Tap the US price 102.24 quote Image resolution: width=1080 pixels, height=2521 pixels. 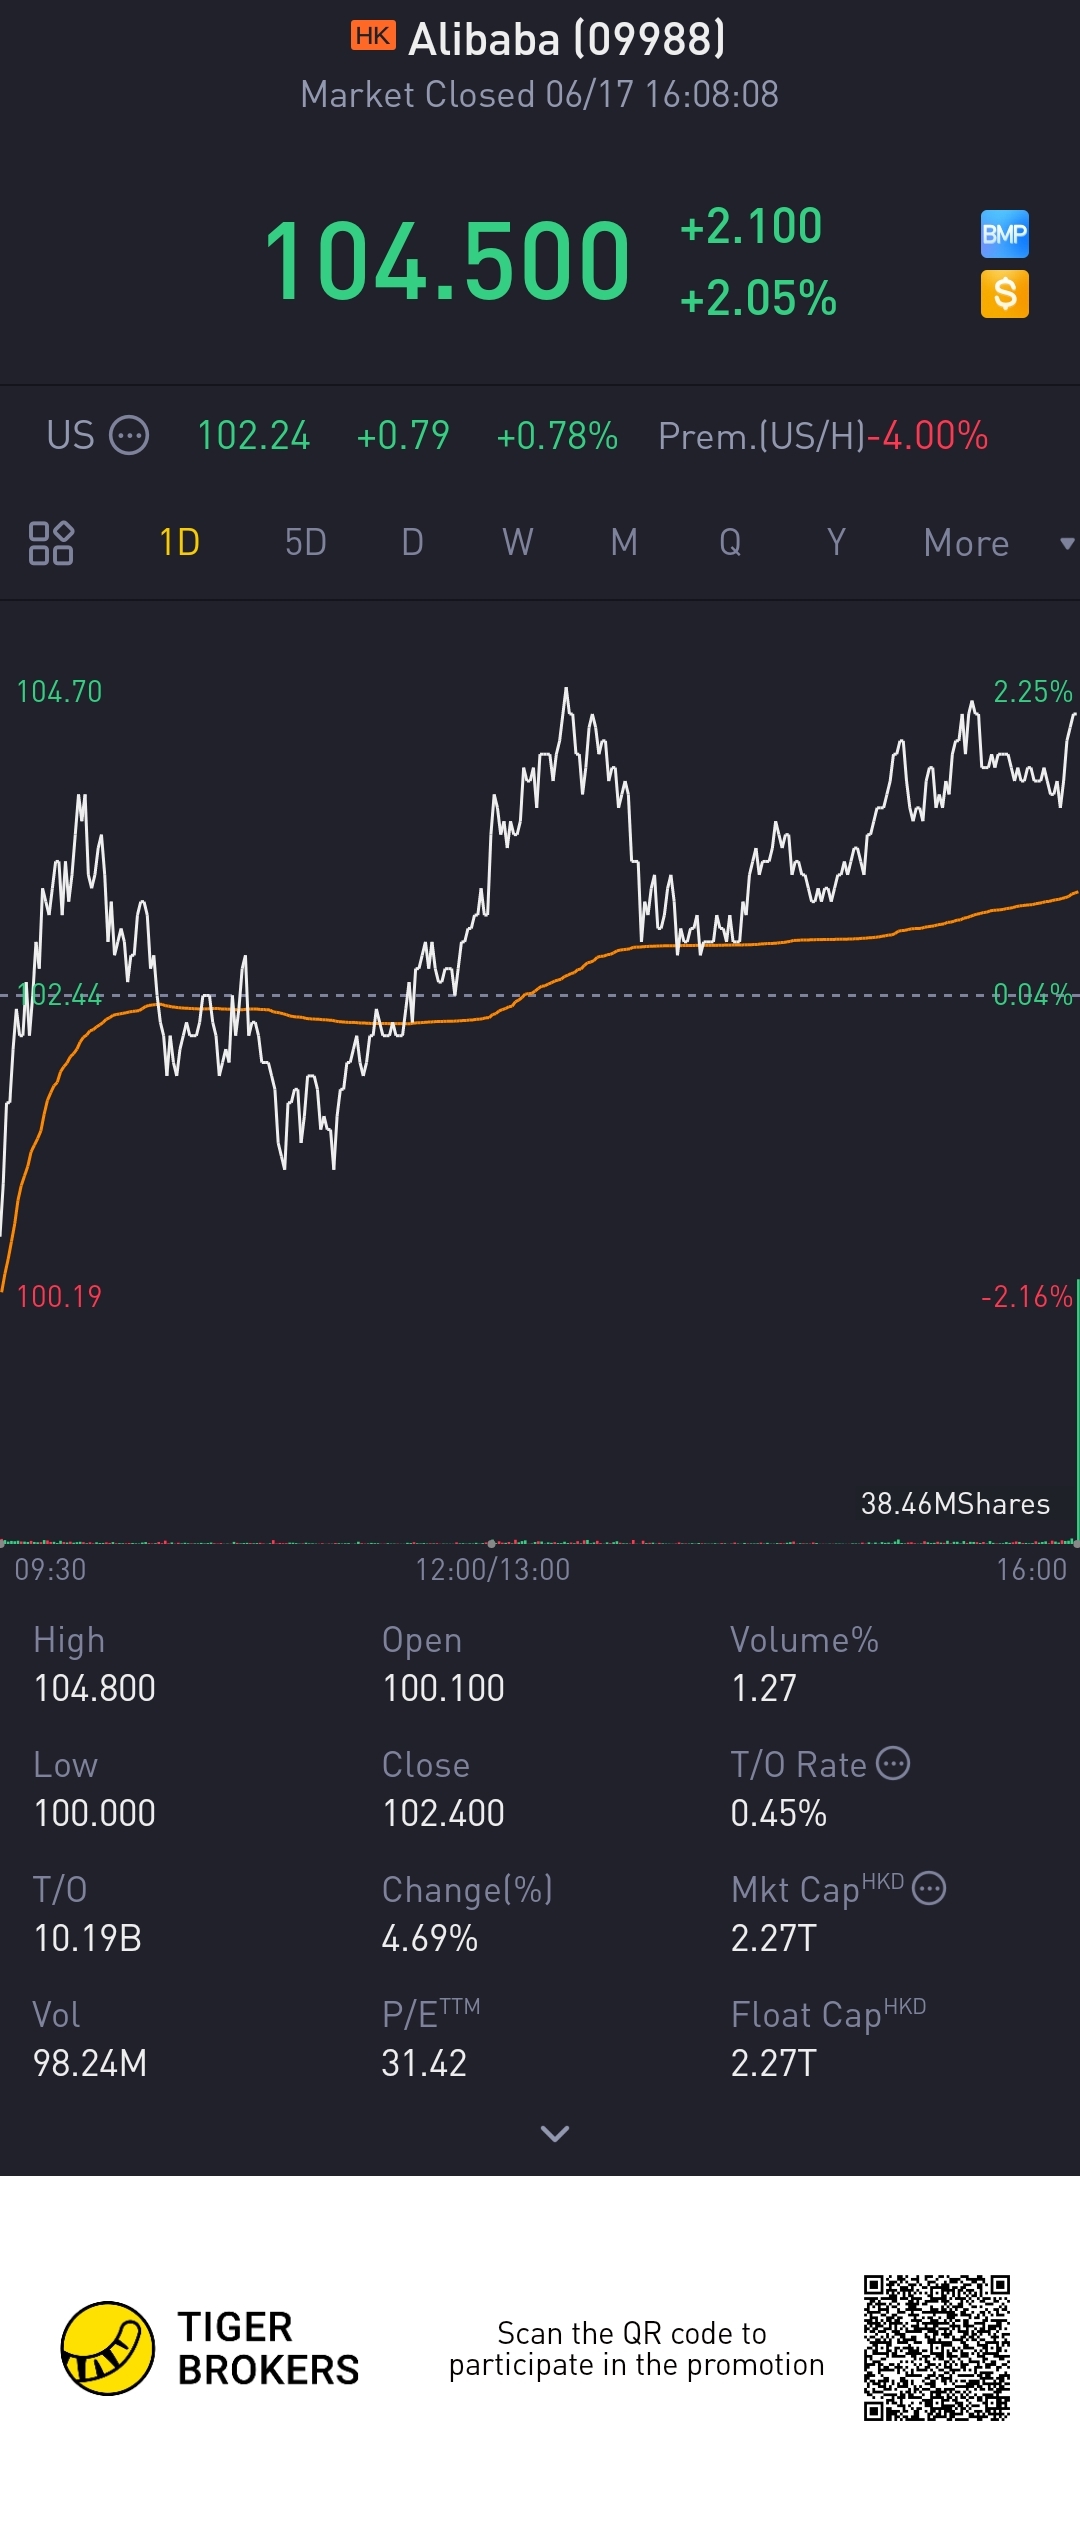(x=253, y=436)
